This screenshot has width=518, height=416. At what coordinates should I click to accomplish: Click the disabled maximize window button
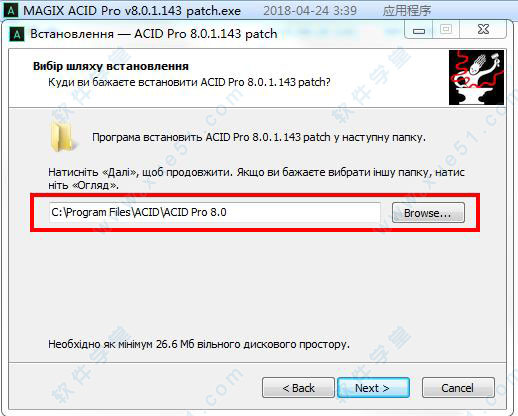tap(446, 30)
